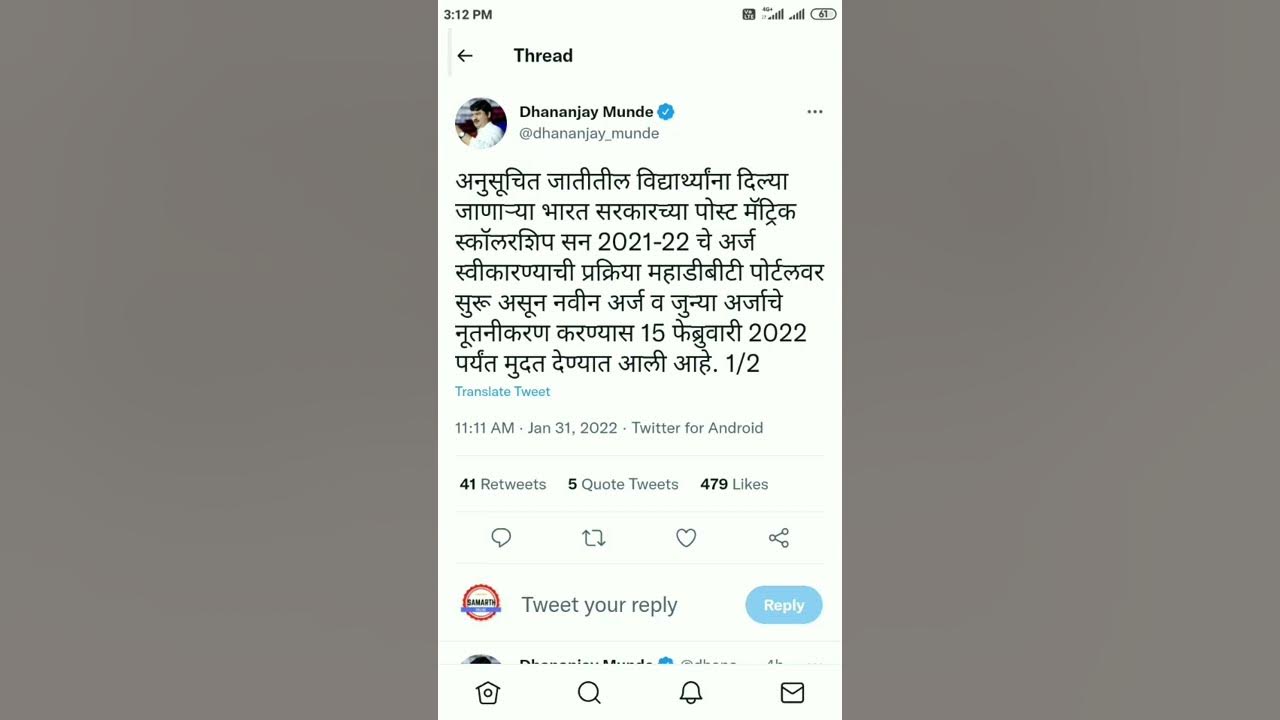Screen dimensions: 1280x720
Task: Open the Messages envelope icon
Action: [792, 693]
